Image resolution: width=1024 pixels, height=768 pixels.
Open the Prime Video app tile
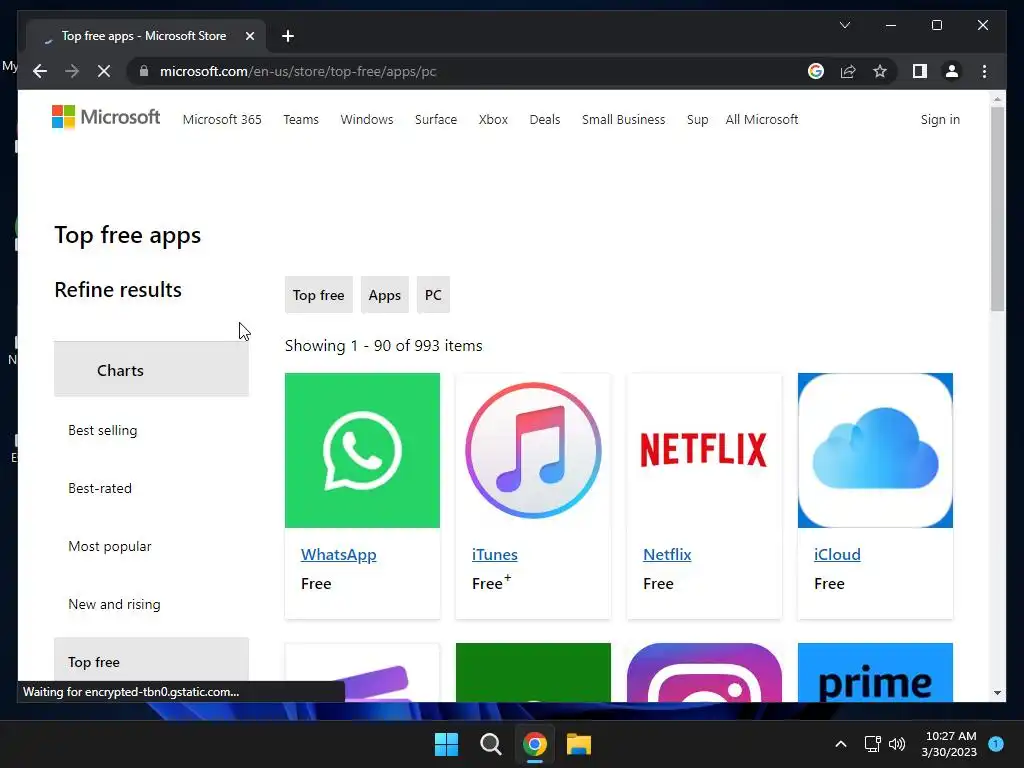(875, 673)
